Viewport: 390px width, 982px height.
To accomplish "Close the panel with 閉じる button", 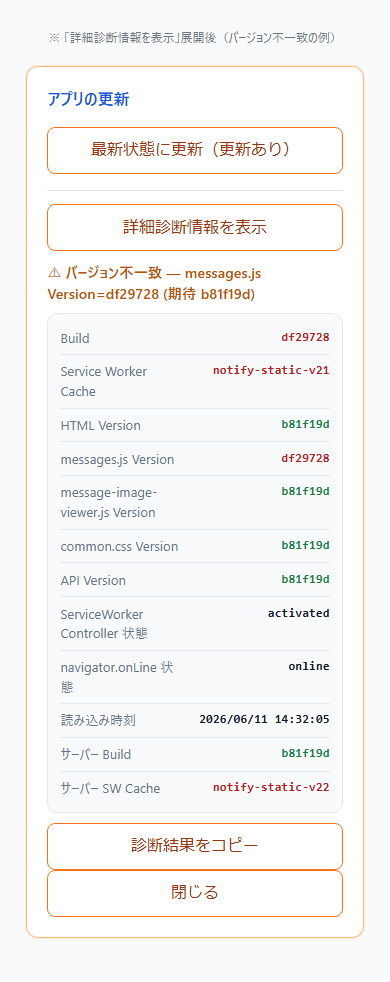I will pyautogui.click(x=195, y=893).
